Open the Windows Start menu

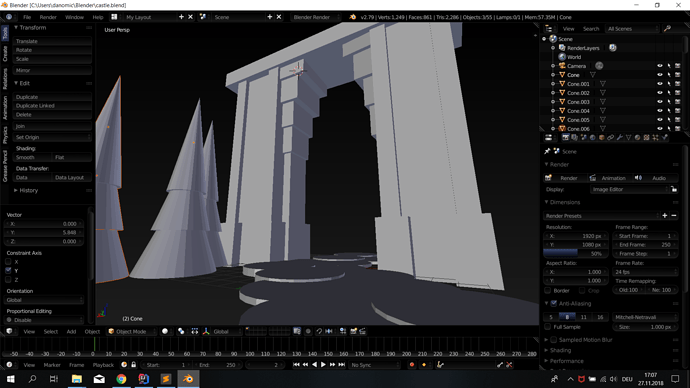11,379
